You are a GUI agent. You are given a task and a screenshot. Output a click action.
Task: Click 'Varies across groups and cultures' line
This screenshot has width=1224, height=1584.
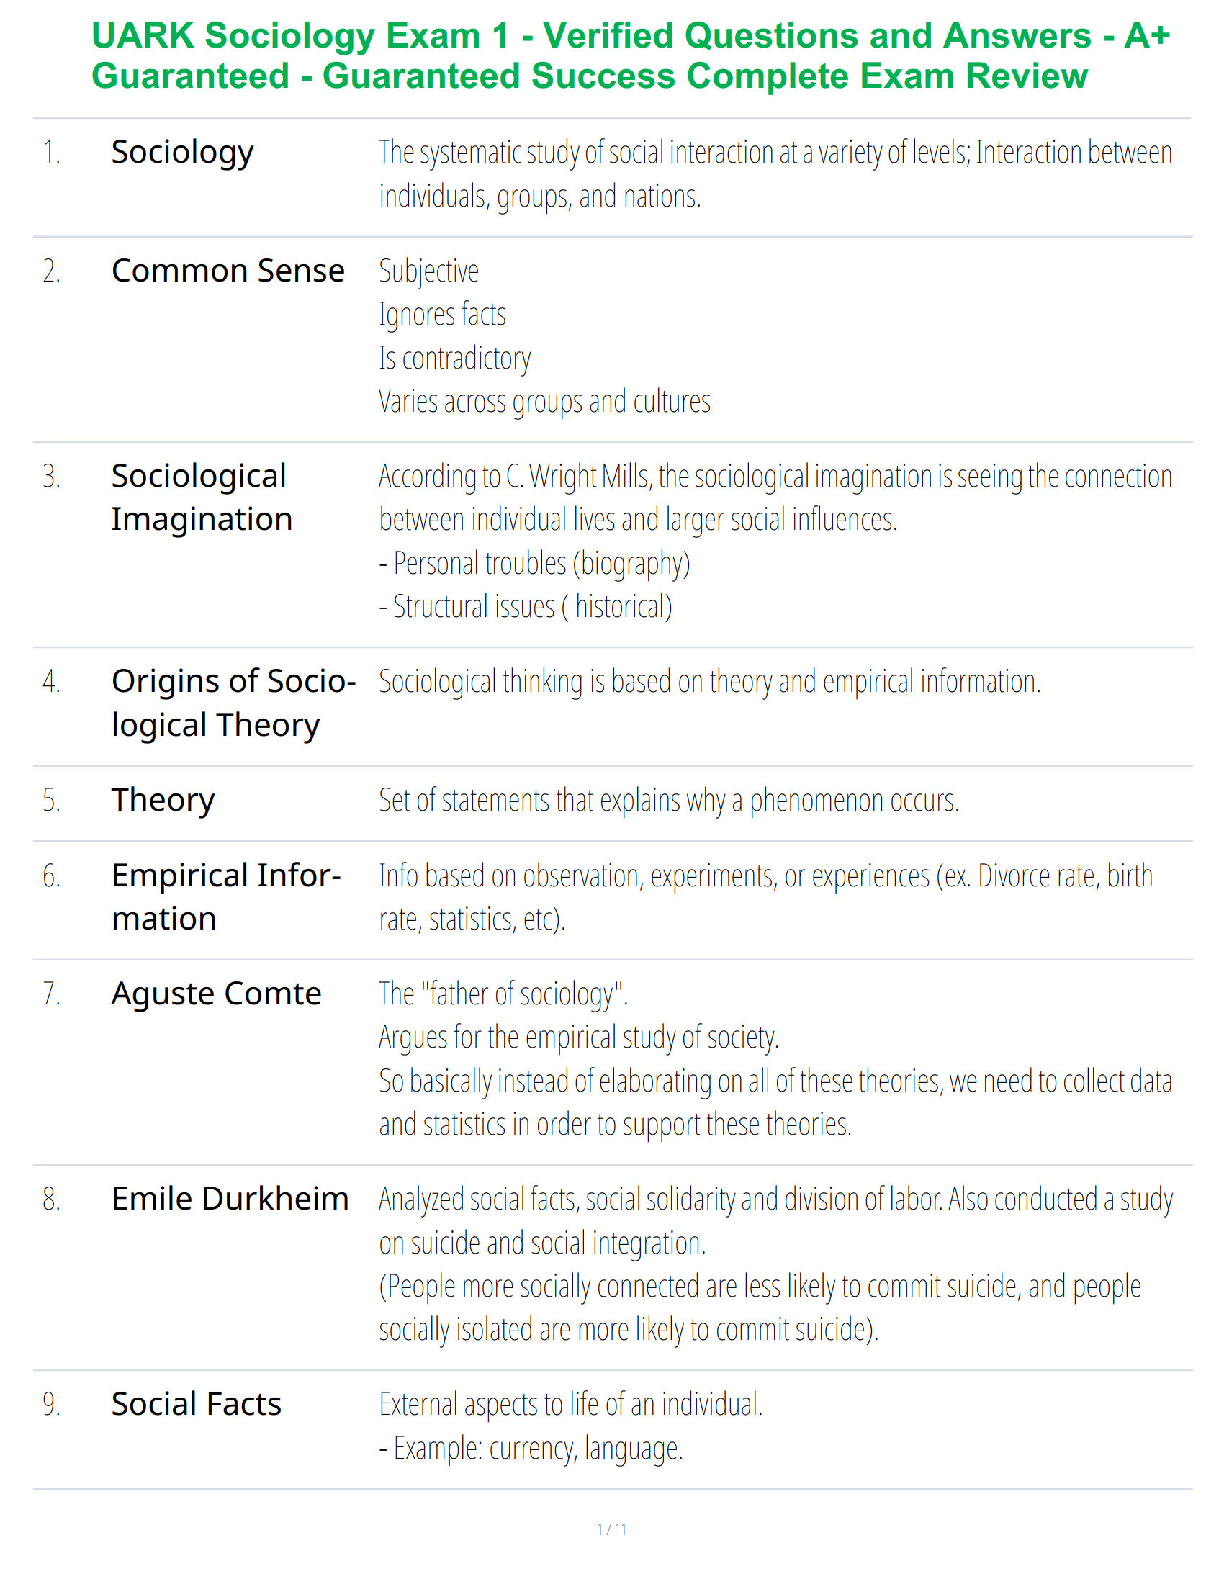pyautogui.click(x=544, y=402)
